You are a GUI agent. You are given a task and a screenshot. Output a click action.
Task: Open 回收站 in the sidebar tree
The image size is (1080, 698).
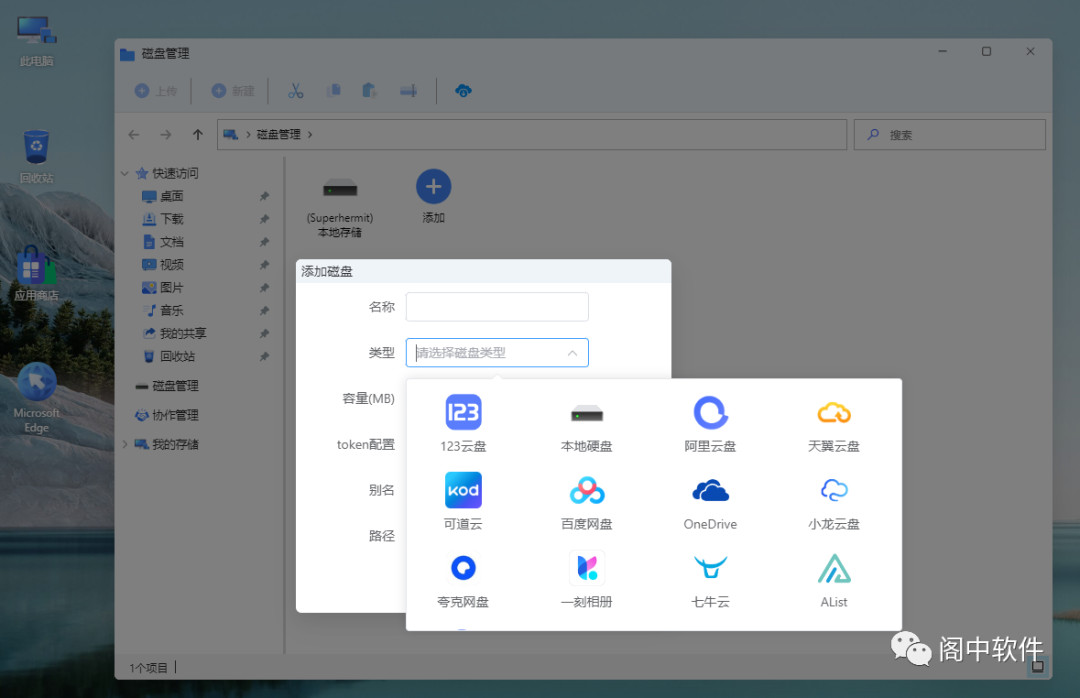pyautogui.click(x=169, y=356)
